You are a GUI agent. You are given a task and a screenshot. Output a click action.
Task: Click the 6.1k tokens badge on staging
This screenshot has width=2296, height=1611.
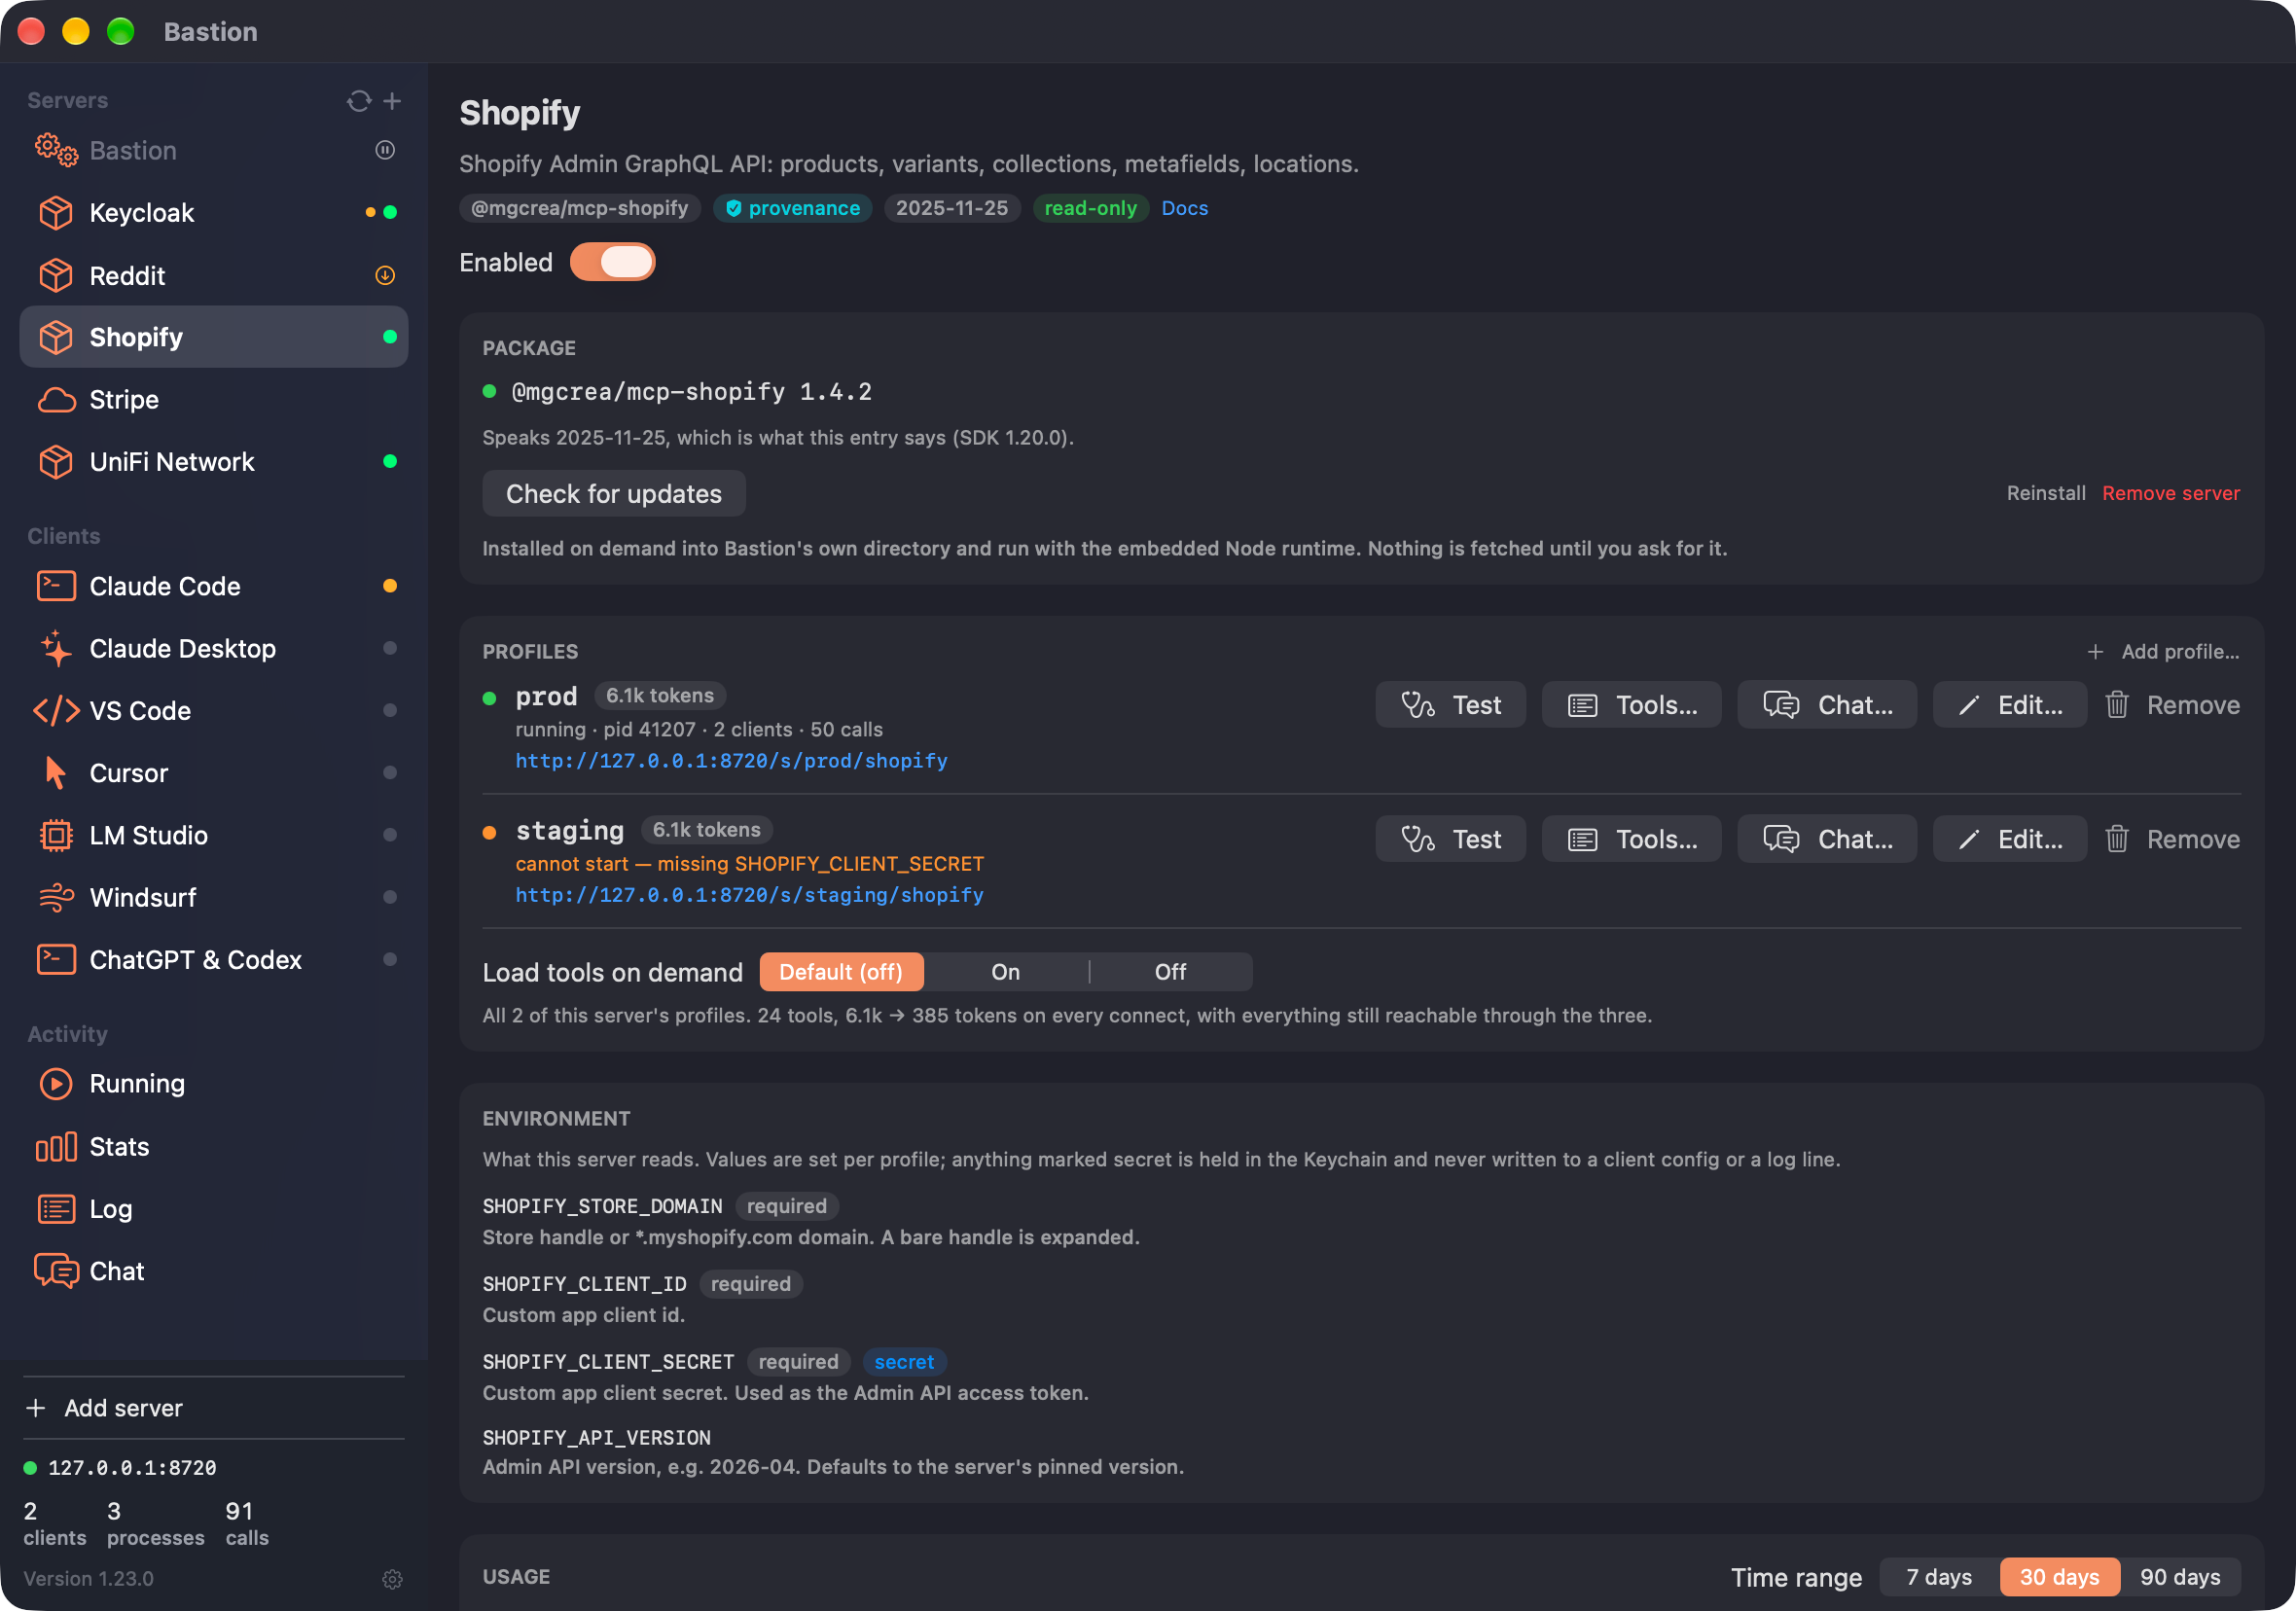706,830
